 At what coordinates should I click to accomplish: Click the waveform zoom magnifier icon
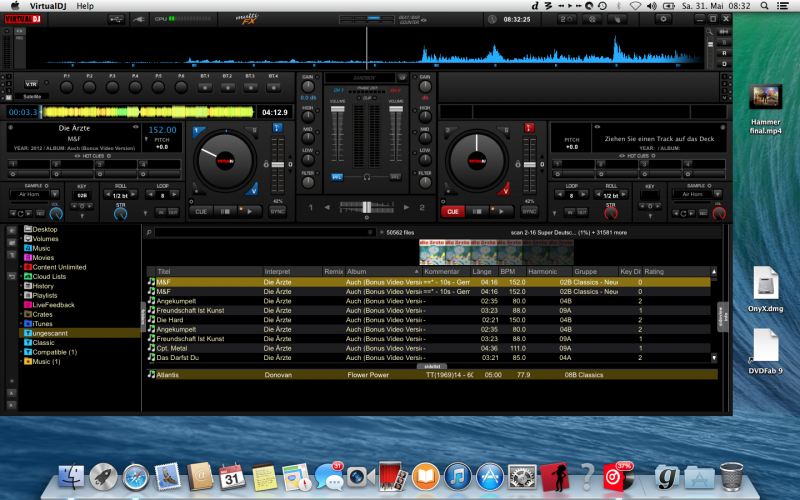click(709, 32)
